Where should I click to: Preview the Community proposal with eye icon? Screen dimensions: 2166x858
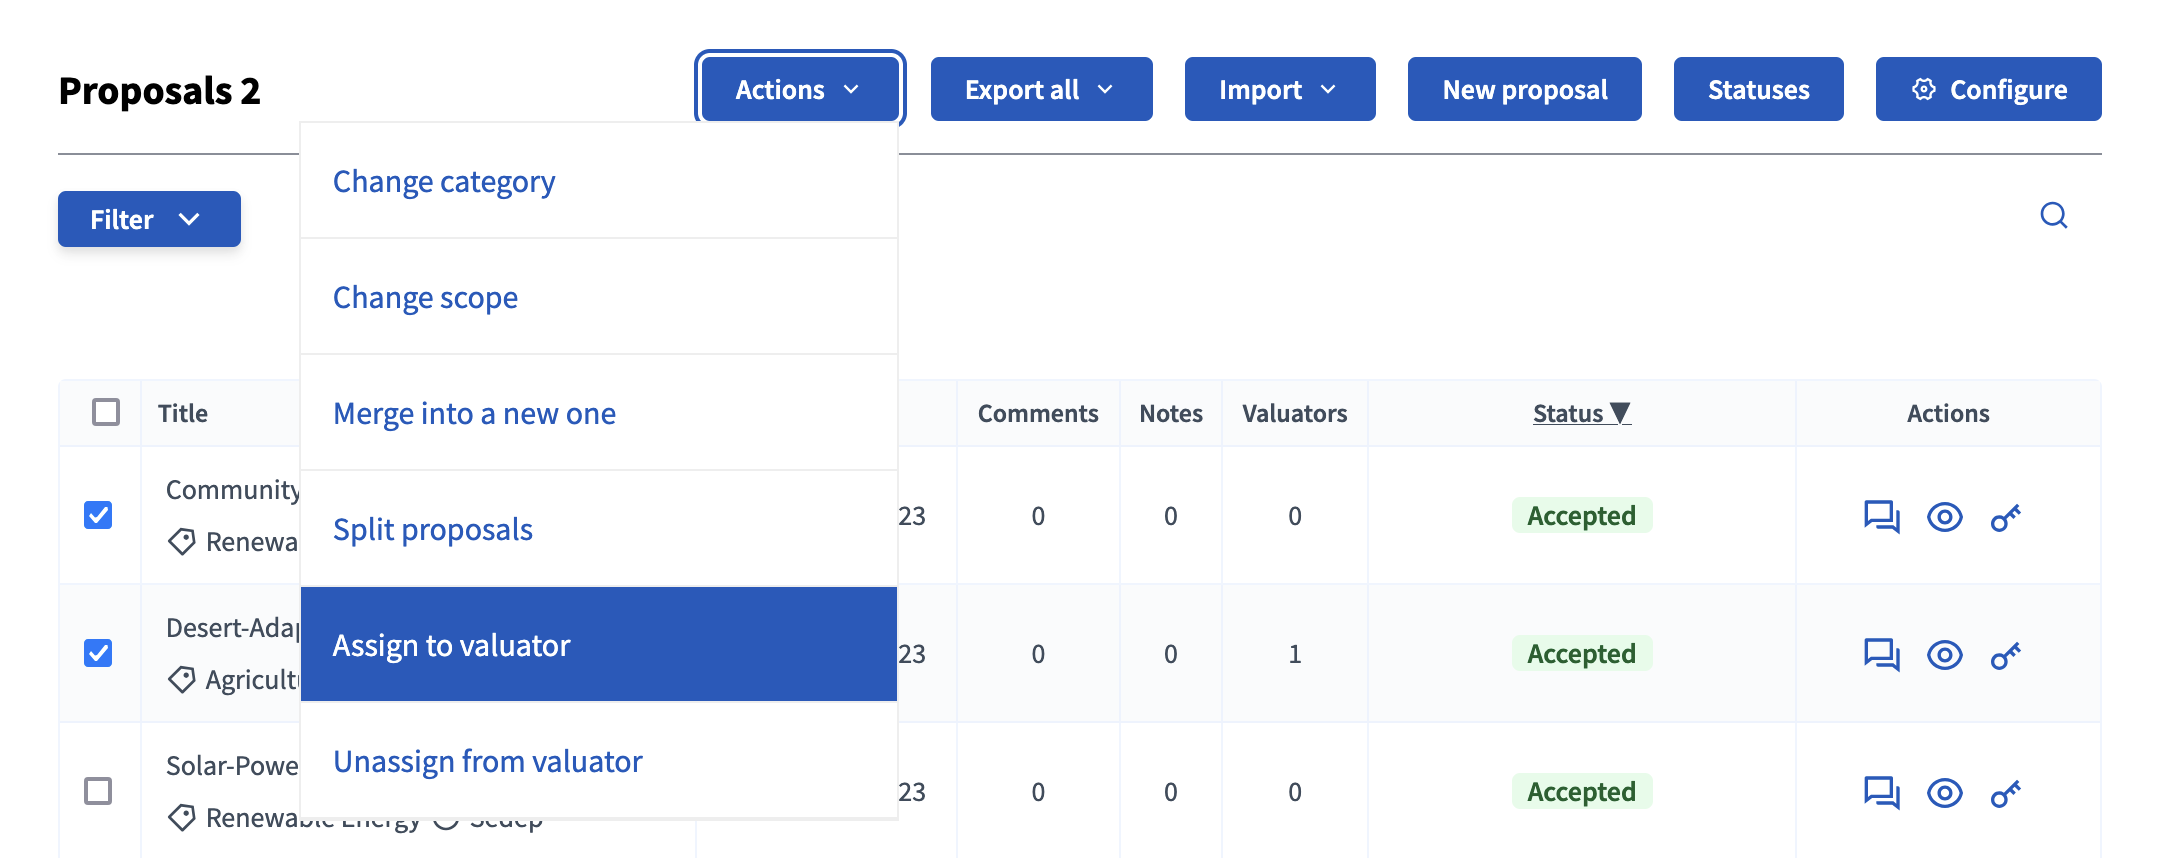pos(1944,517)
